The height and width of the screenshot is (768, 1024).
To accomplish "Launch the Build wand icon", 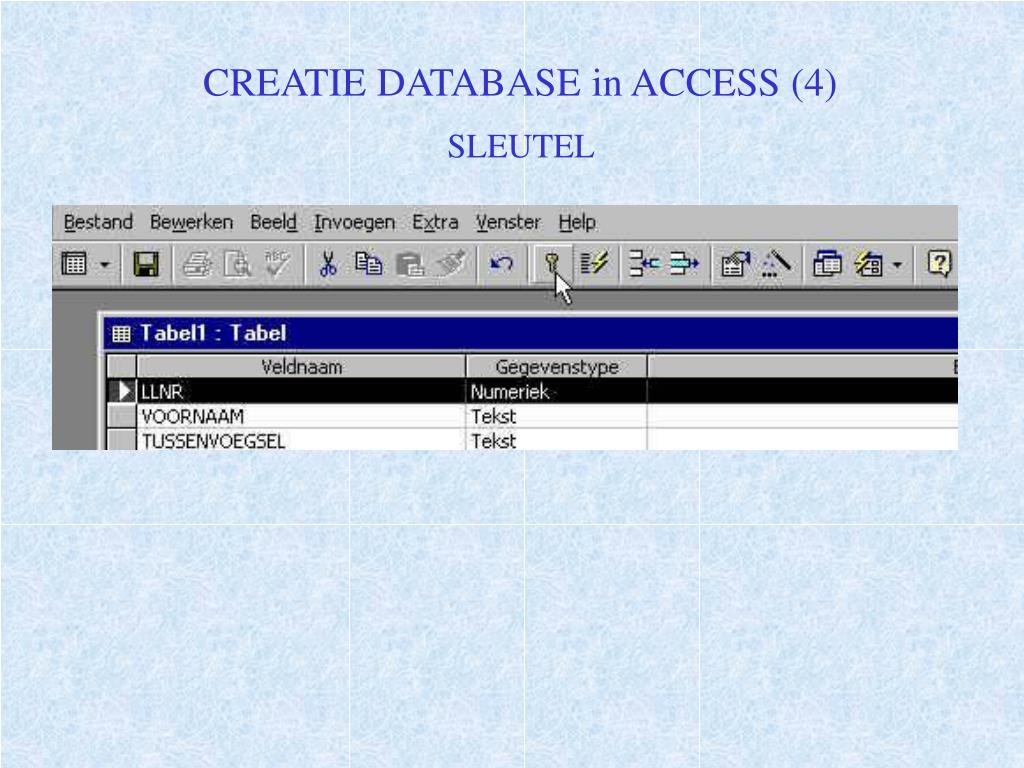I will tap(776, 264).
